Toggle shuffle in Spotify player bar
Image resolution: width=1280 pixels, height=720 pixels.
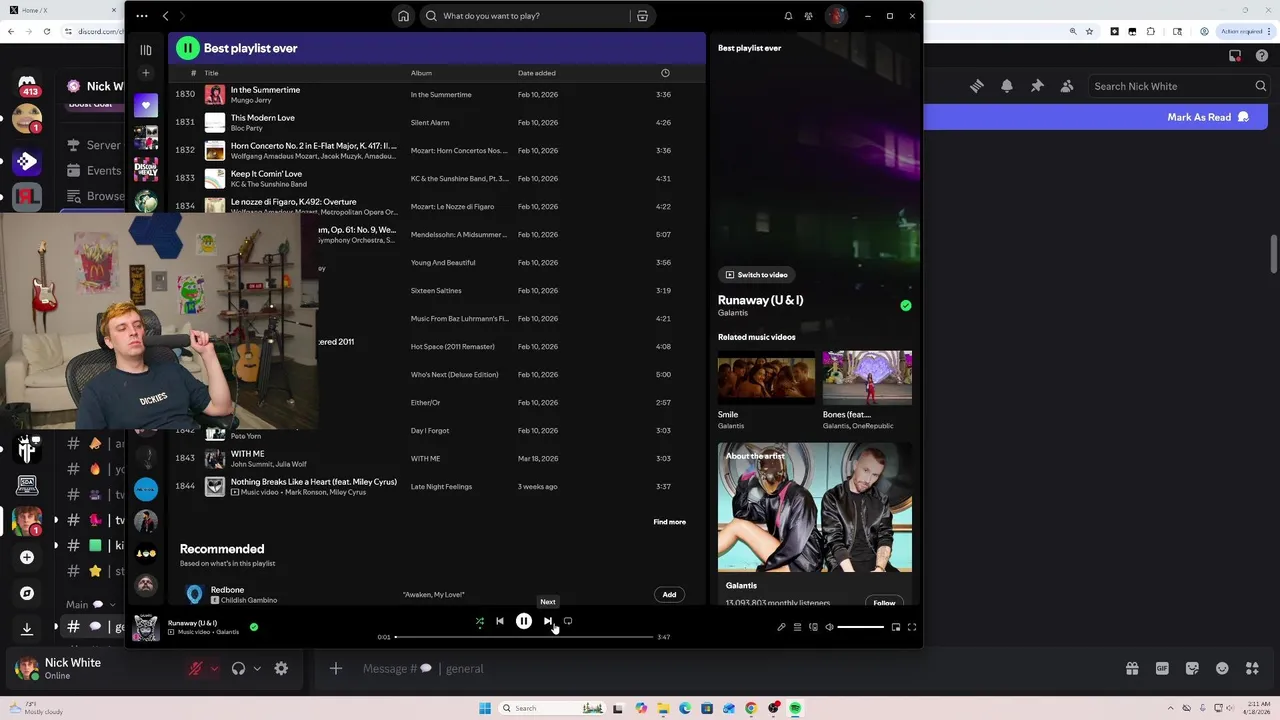pyautogui.click(x=480, y=621)
